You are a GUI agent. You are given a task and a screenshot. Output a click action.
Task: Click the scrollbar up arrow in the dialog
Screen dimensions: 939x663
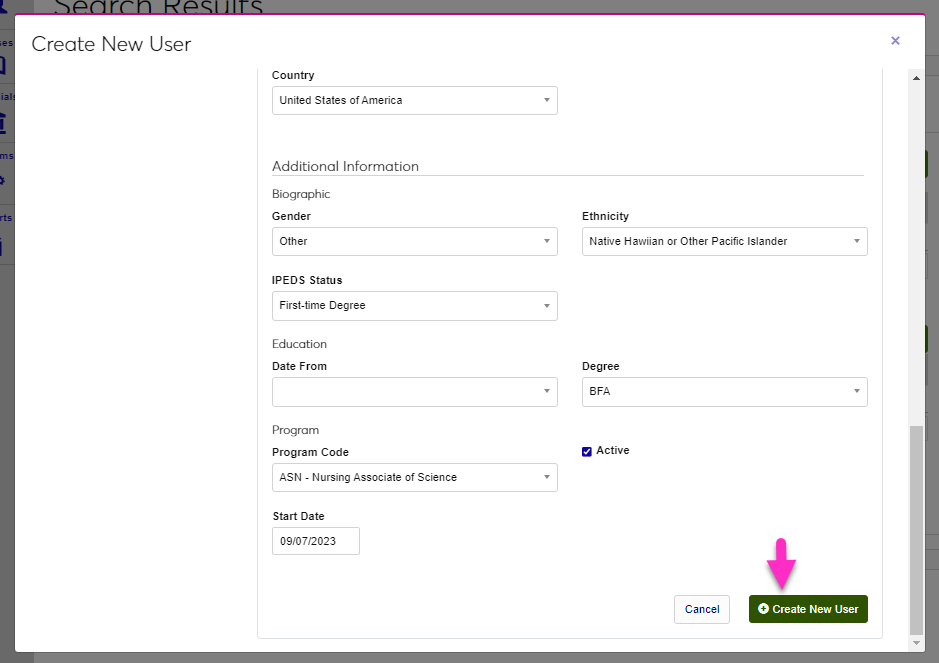916,78
